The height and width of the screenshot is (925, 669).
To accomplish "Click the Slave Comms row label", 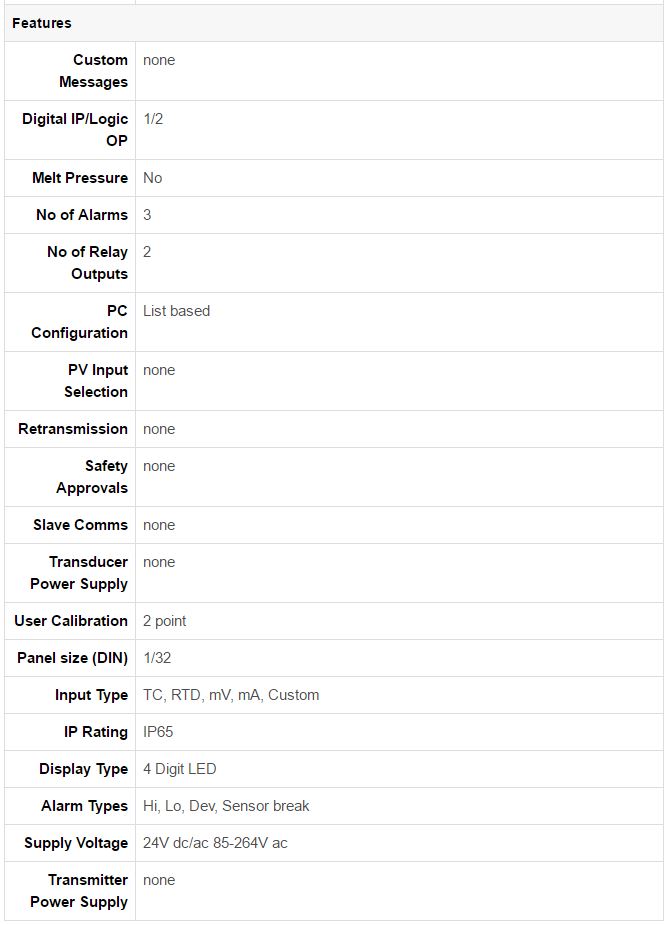I will coord(80,525).
